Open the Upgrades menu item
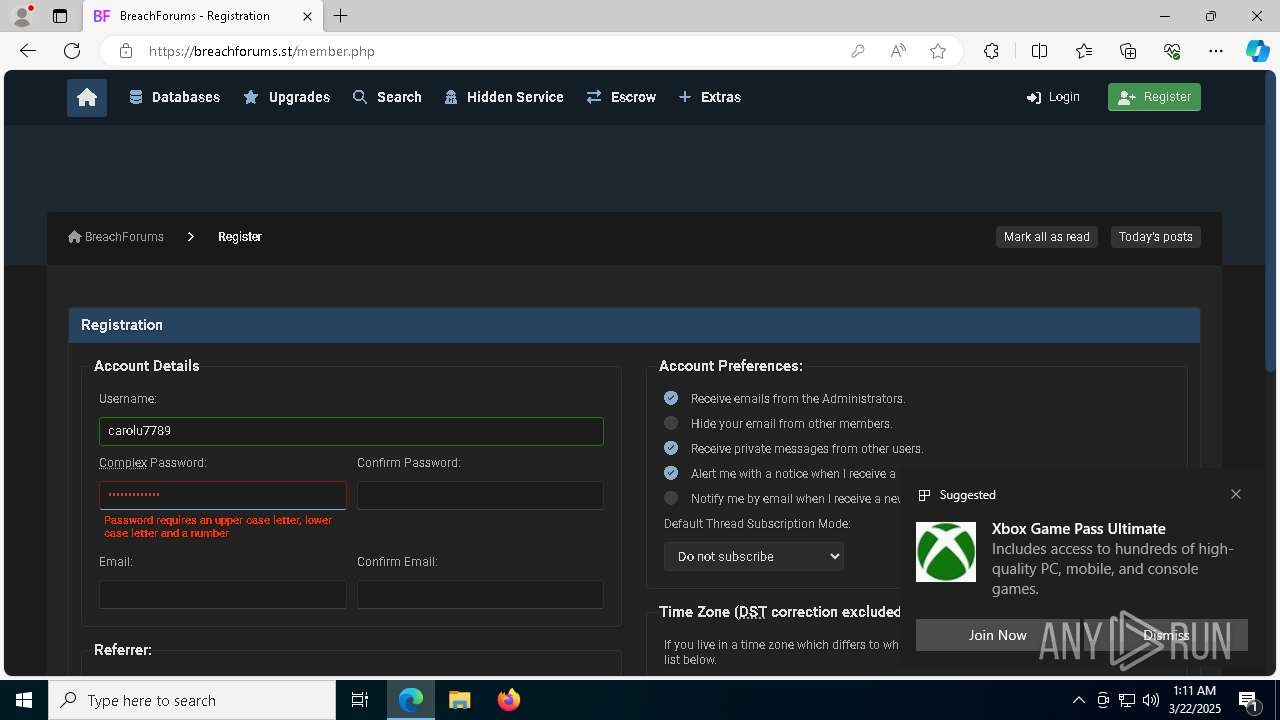 (x=287, y=97)
